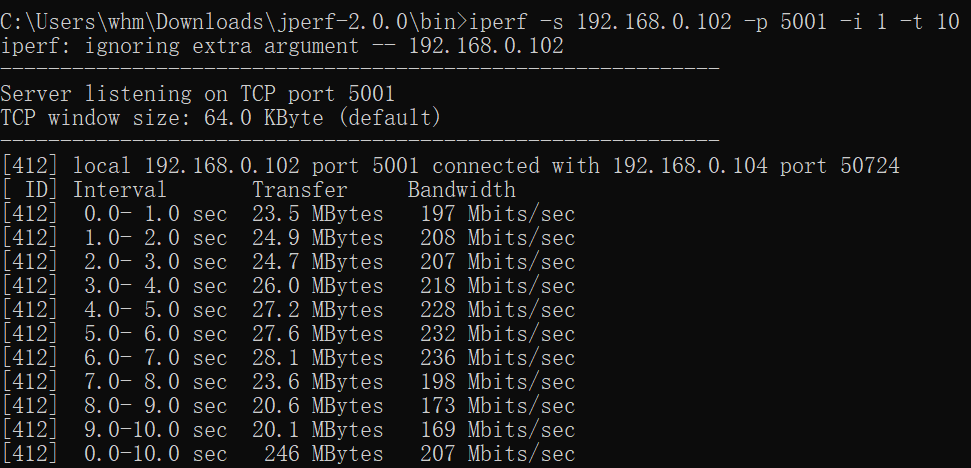
Task: Click the Interval column header
Action: pos(120,189)
